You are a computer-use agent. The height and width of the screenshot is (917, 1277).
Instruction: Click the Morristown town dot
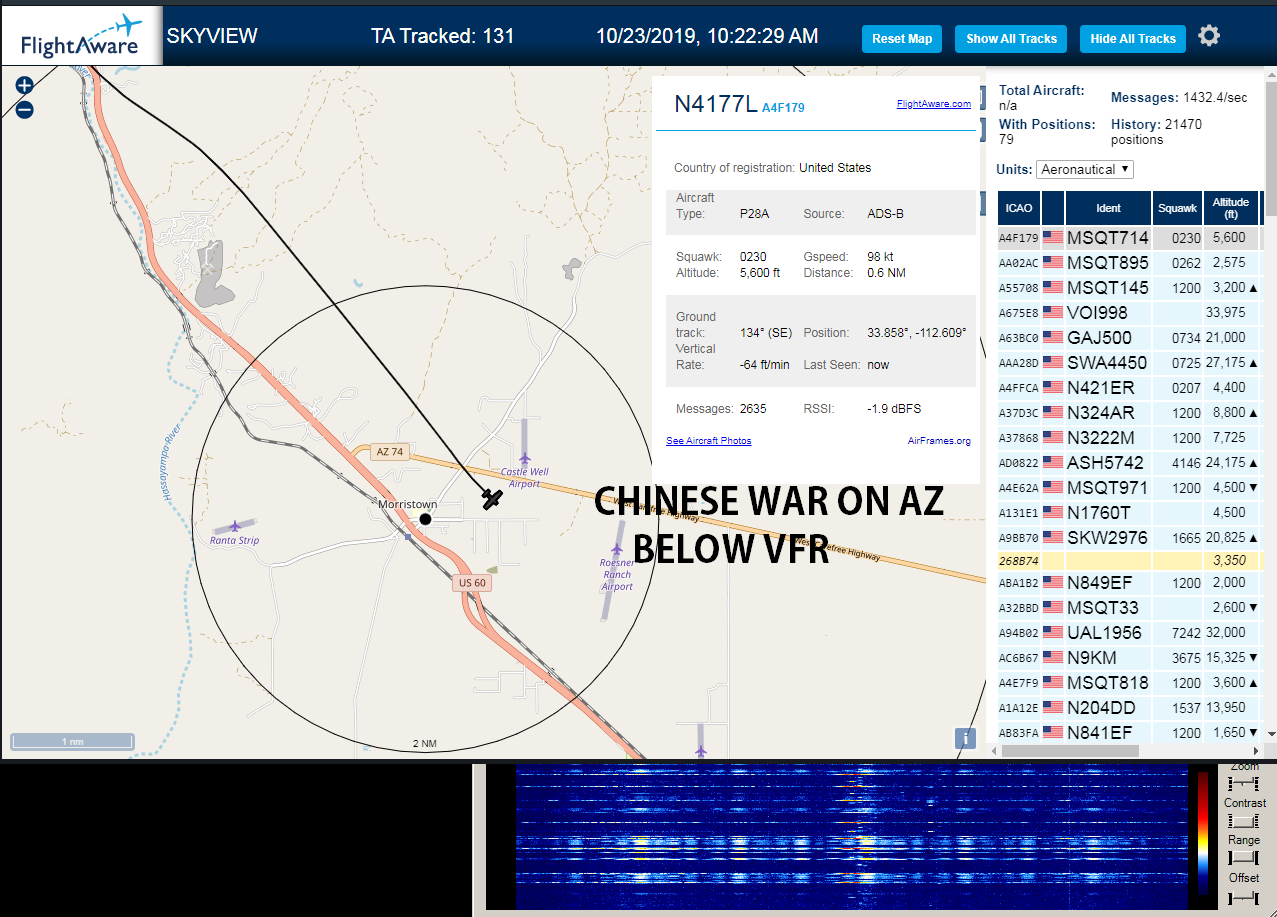pos(425,518)
